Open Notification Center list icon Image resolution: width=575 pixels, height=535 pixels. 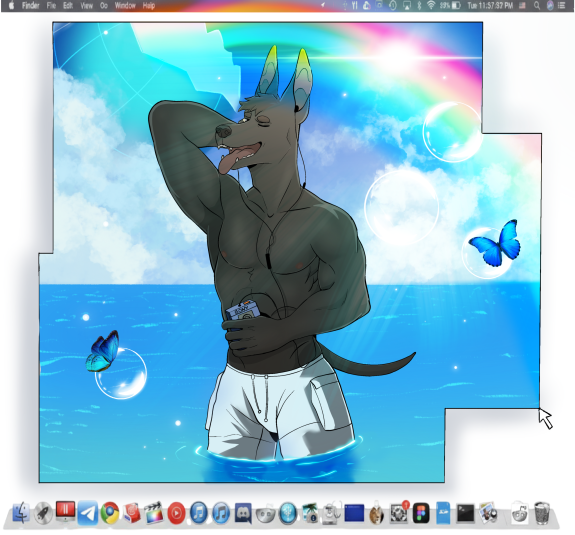(x=561, y=6)
